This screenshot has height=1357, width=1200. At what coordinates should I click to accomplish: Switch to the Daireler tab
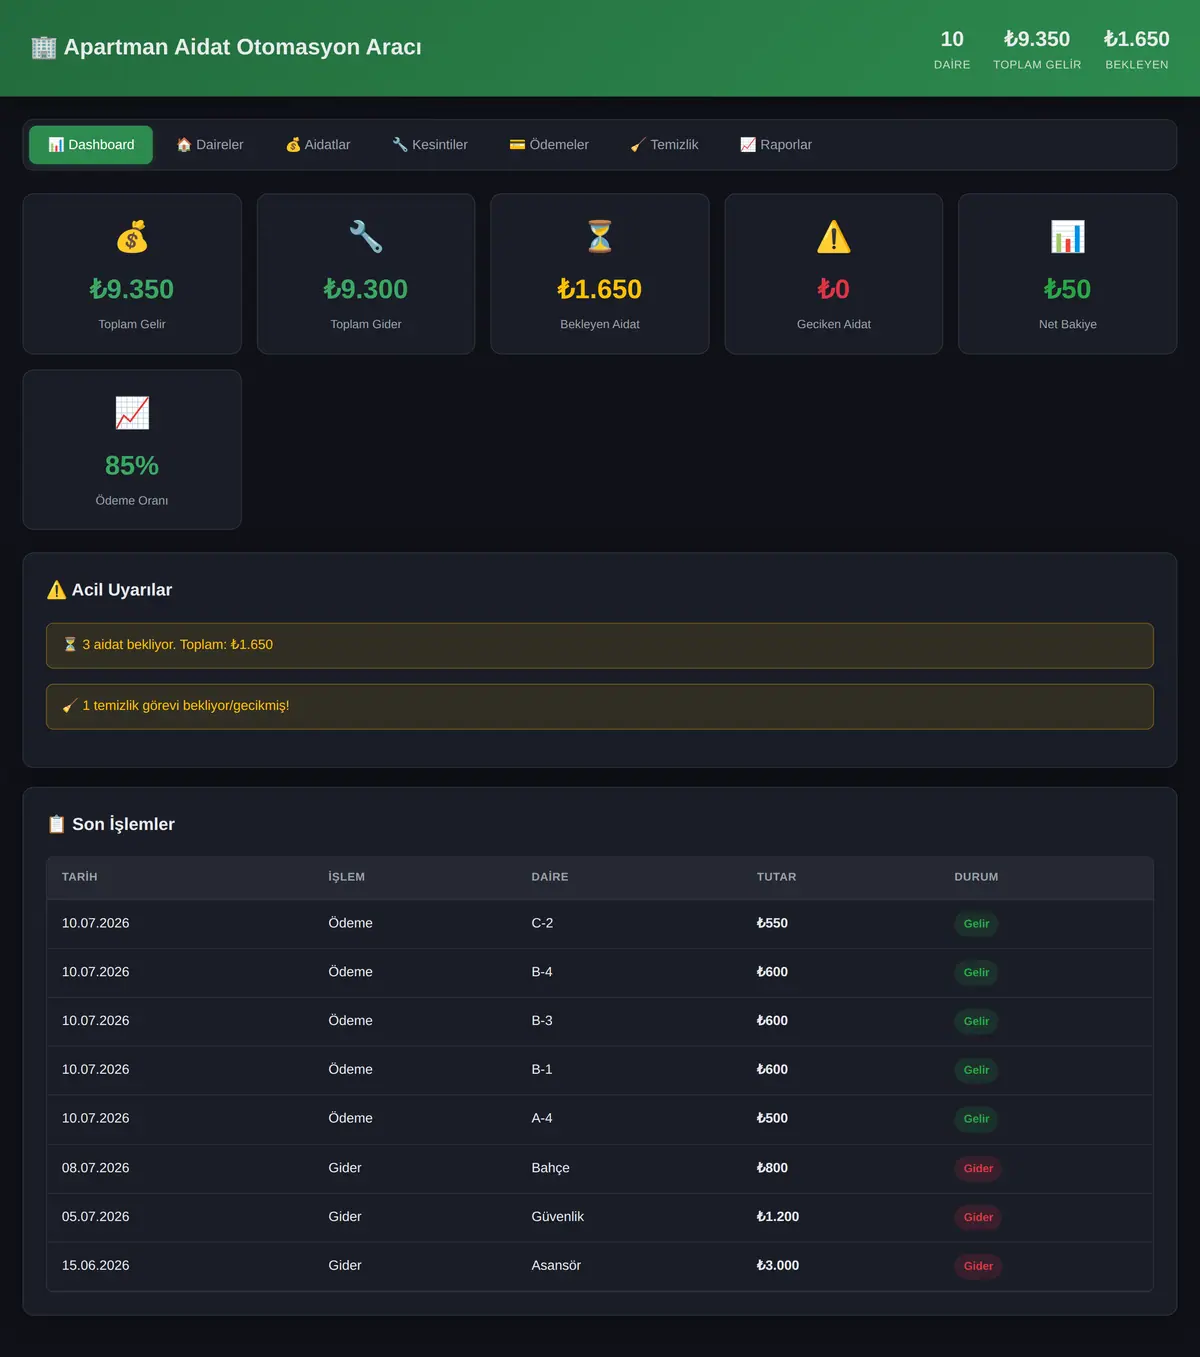click(210, 145)
